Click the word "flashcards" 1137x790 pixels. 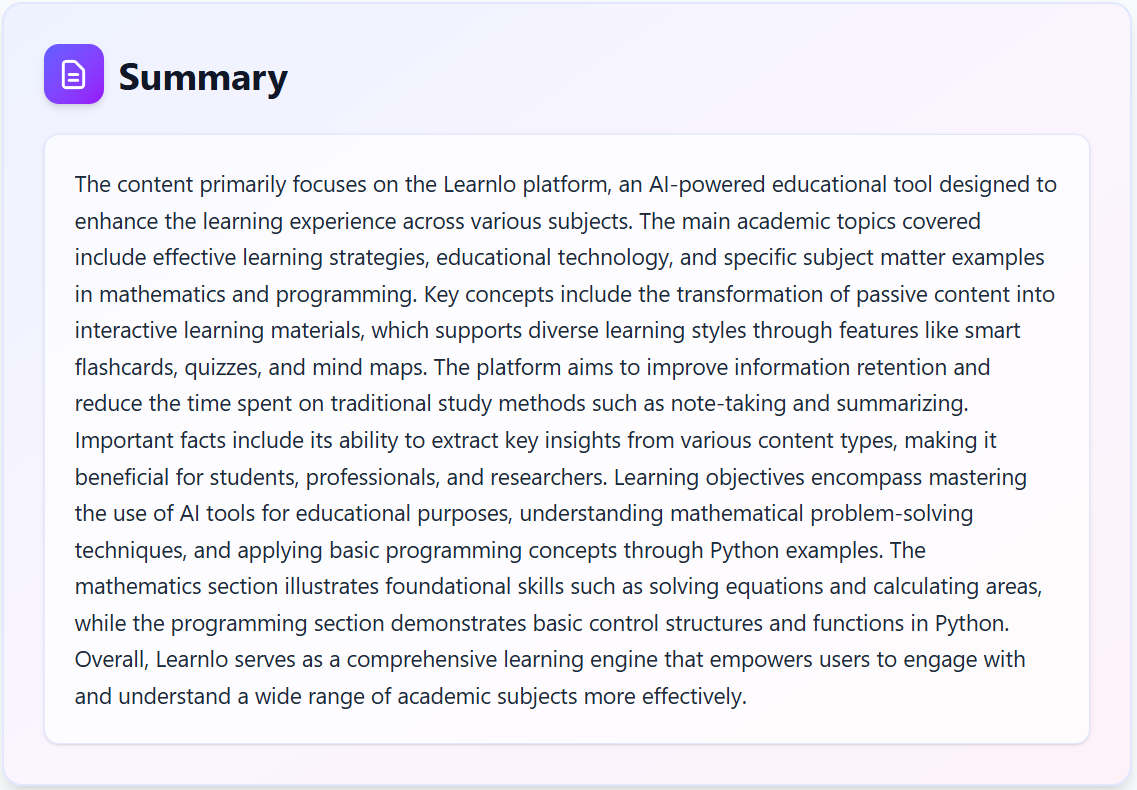click(x=126, y=368)
